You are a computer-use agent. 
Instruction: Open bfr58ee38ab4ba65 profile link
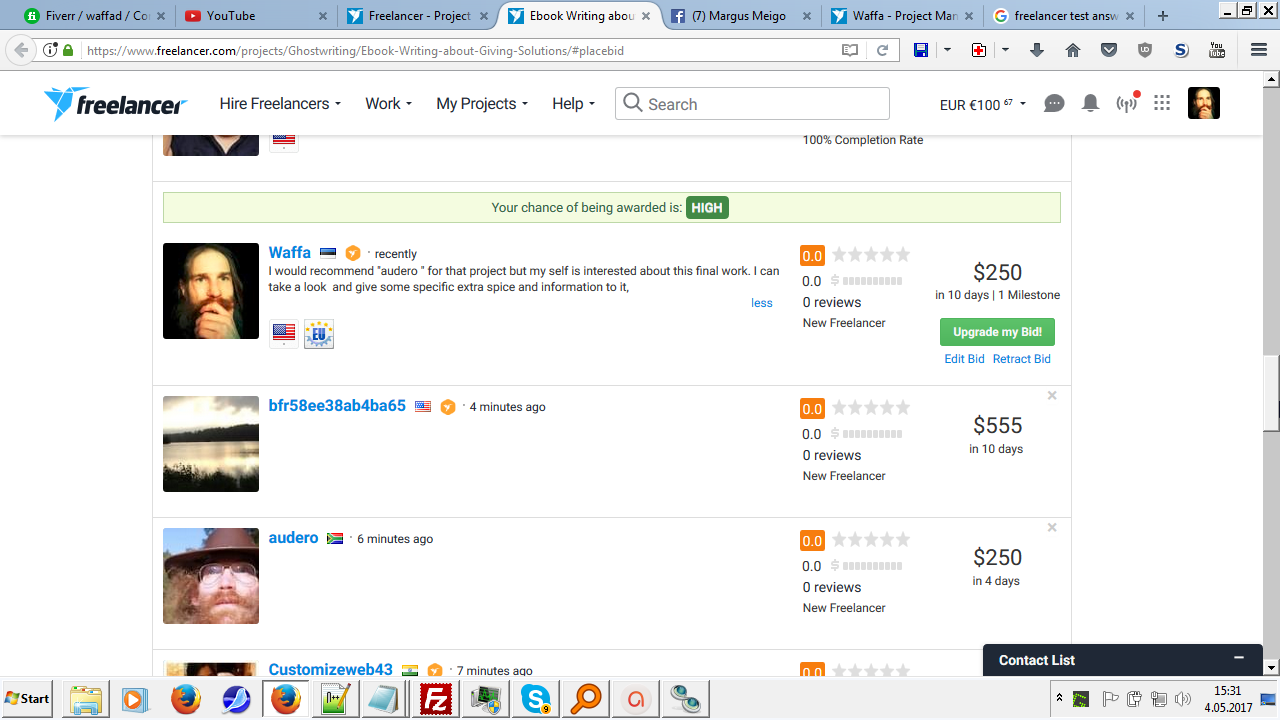coord(337,405)
